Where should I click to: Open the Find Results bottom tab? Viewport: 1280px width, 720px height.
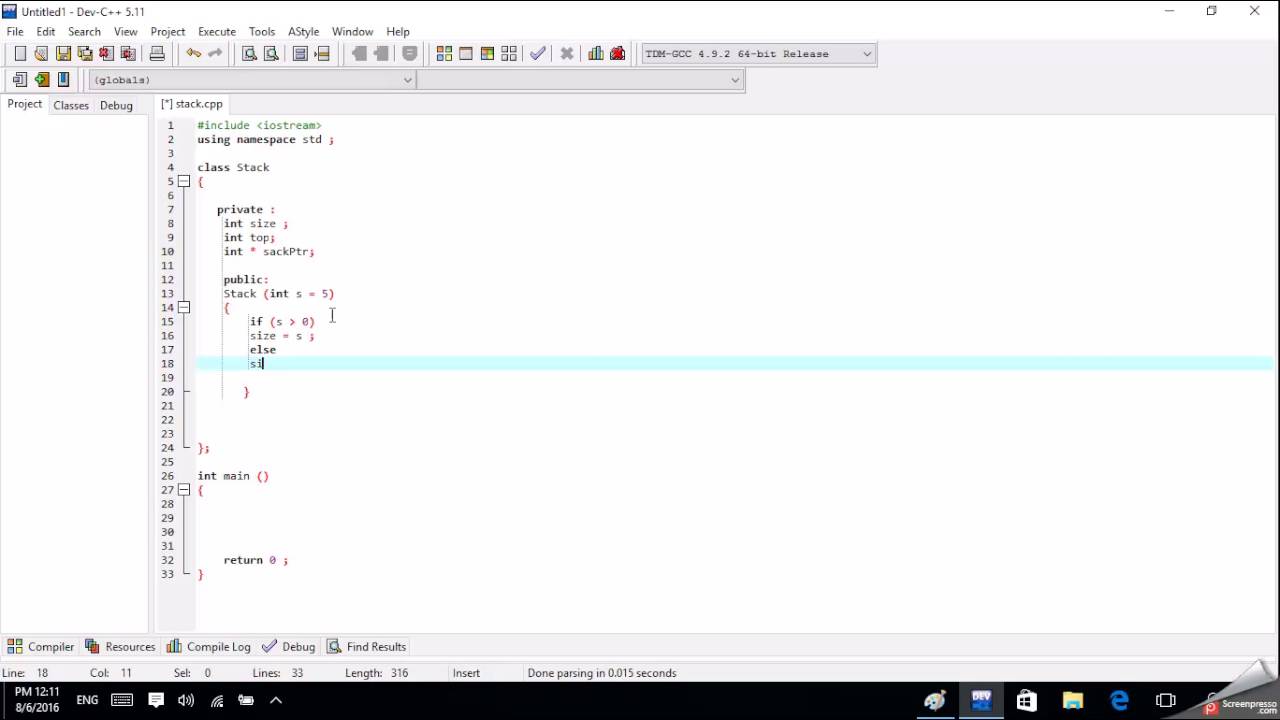tap(367, 647)
